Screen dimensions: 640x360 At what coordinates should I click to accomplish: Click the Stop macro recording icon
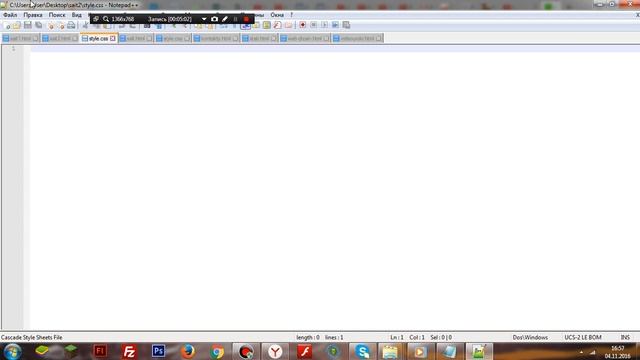click(313, 25)
